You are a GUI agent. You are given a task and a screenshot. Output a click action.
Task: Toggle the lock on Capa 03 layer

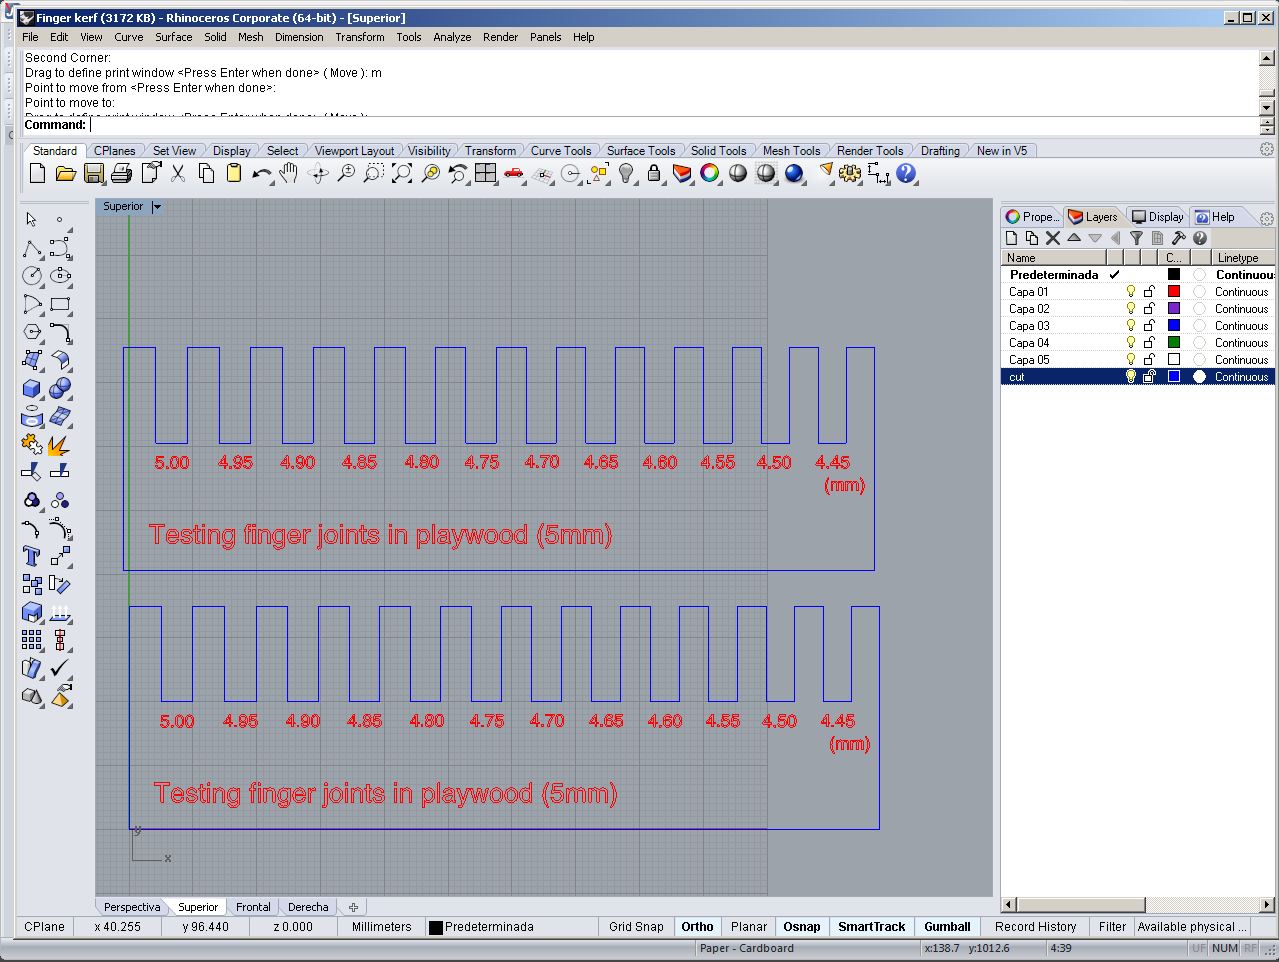pos(1149,326)
